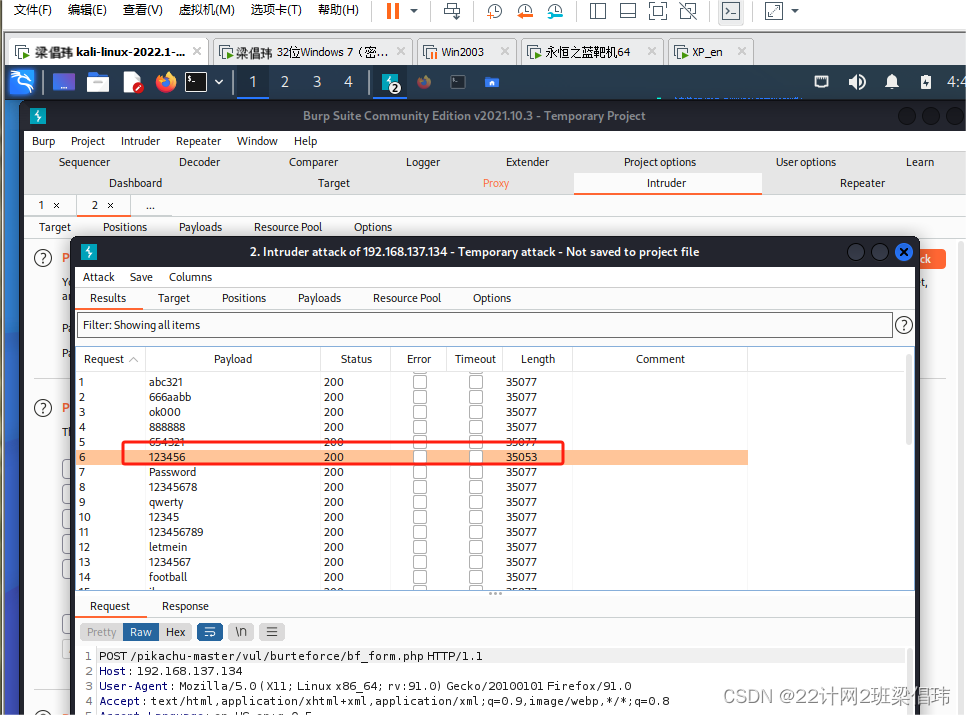Open the Kali dragon applications menu

23,82
